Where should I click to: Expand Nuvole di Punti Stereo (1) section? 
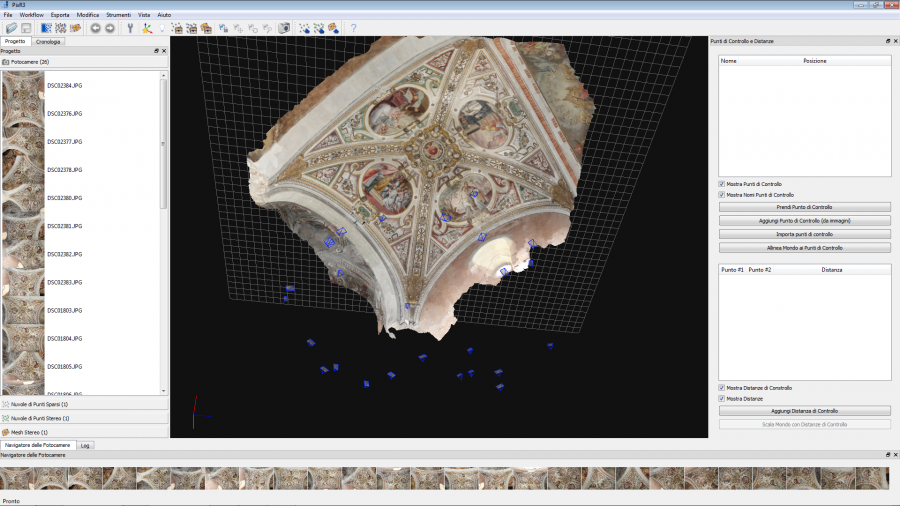(84, 418)
